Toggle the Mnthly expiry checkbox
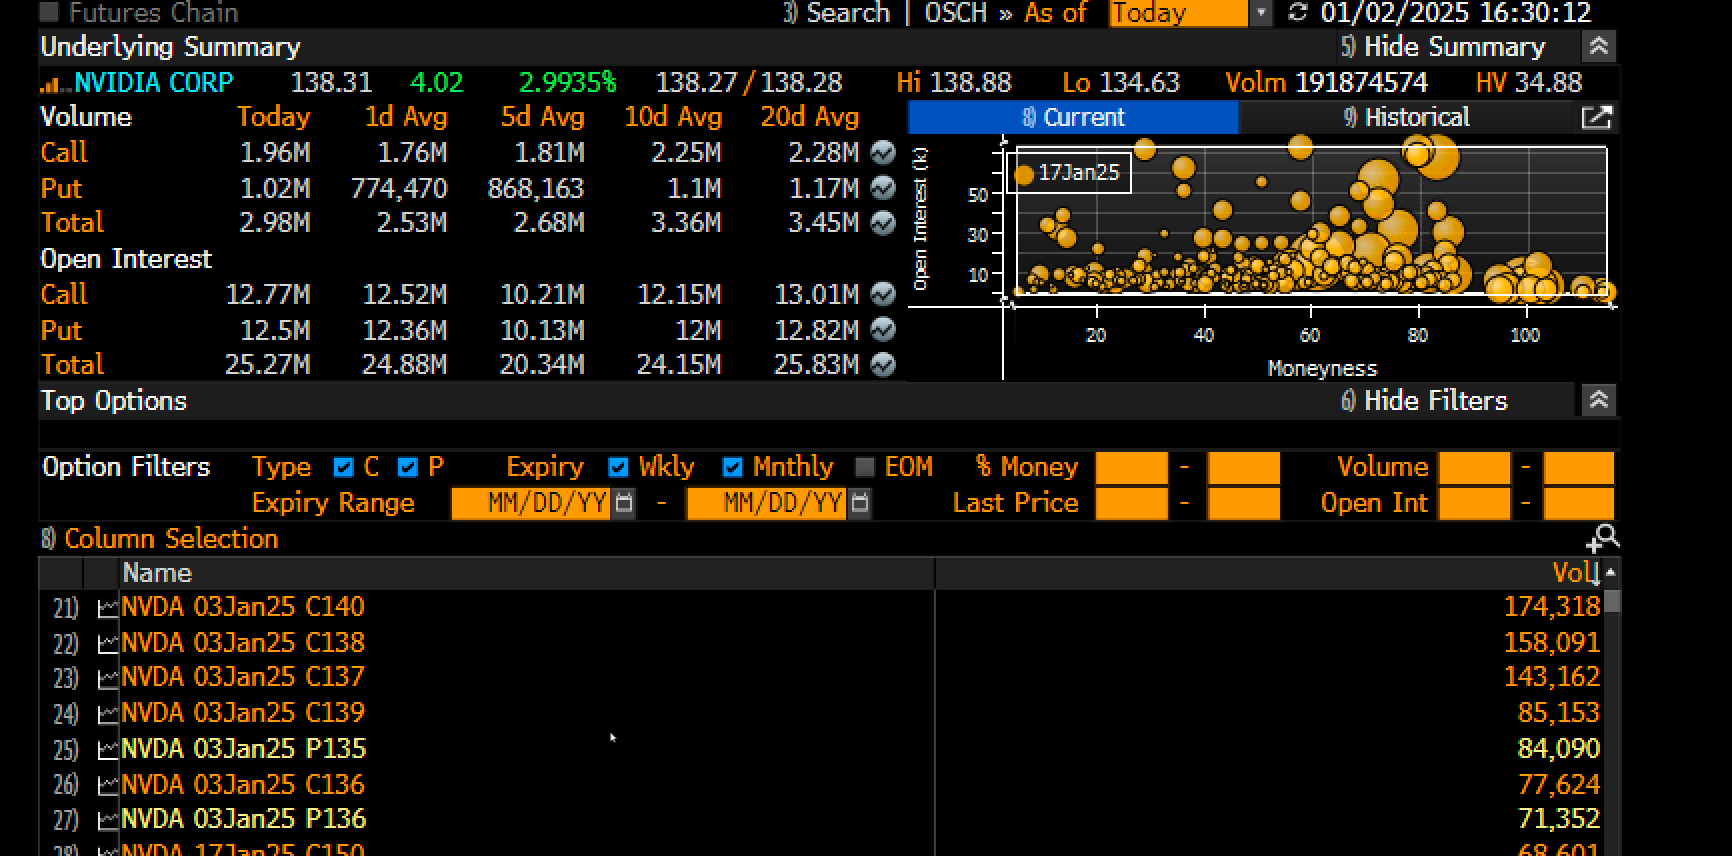1732x856 pixels. click(x=733, y=467)
